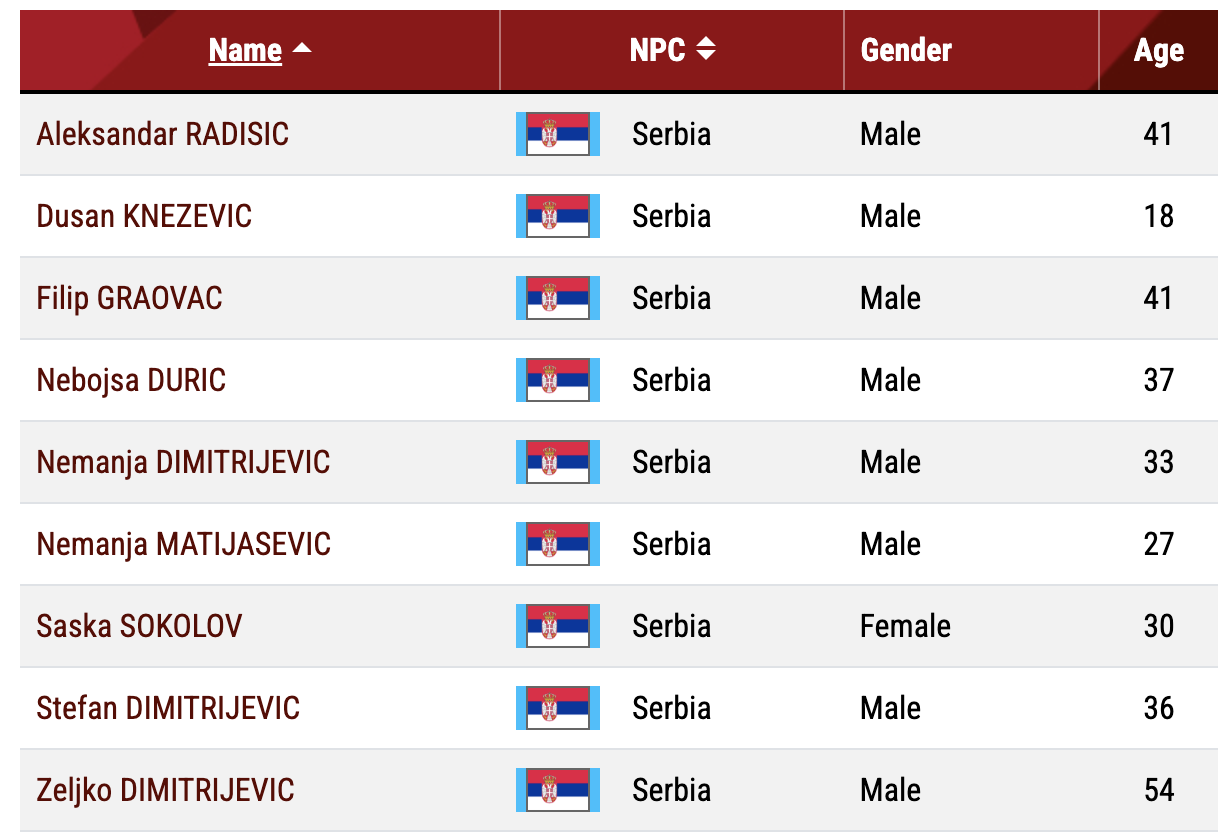Click flag icon for Zeljko Dimitrijevic
Screen dimensions: 1218x832
558,790
